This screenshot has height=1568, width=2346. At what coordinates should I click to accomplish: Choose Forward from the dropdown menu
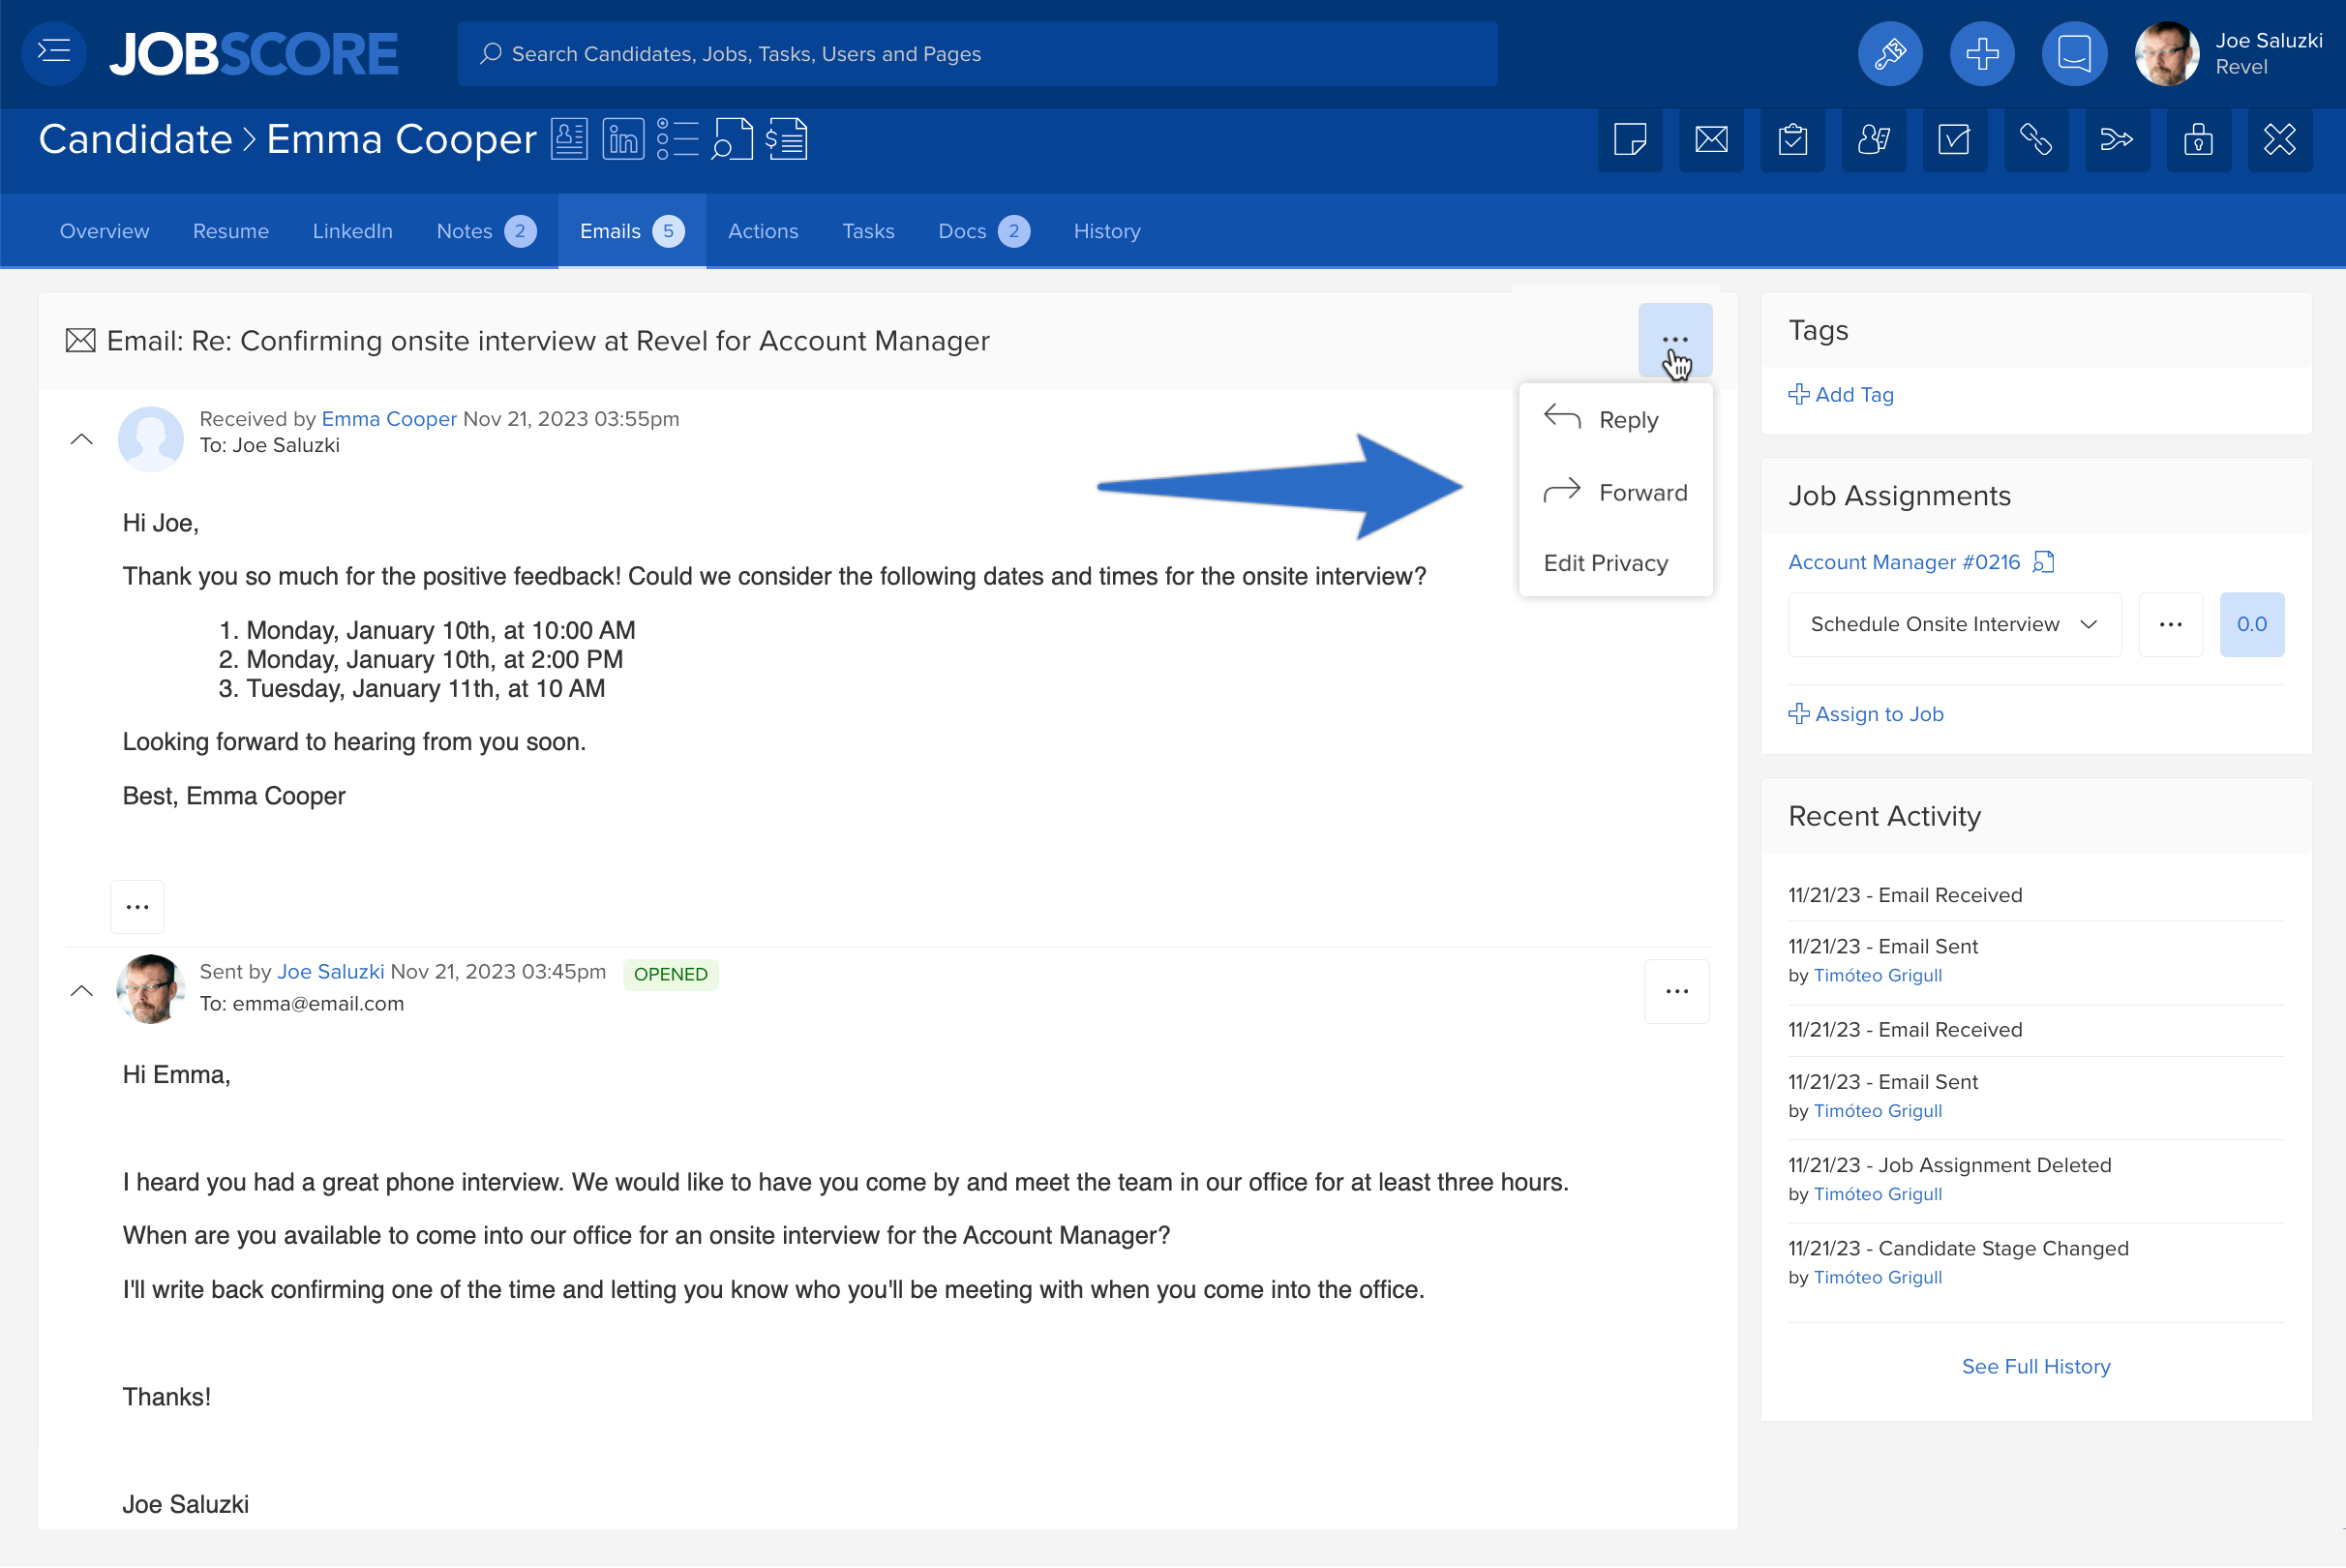coord(1615,492)
